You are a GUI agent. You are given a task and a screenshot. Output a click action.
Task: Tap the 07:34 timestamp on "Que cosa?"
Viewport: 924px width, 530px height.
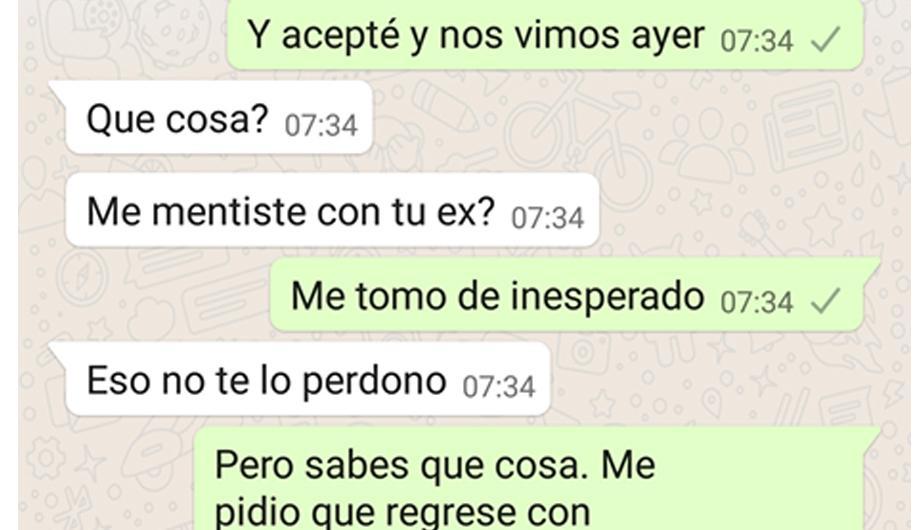321,125
